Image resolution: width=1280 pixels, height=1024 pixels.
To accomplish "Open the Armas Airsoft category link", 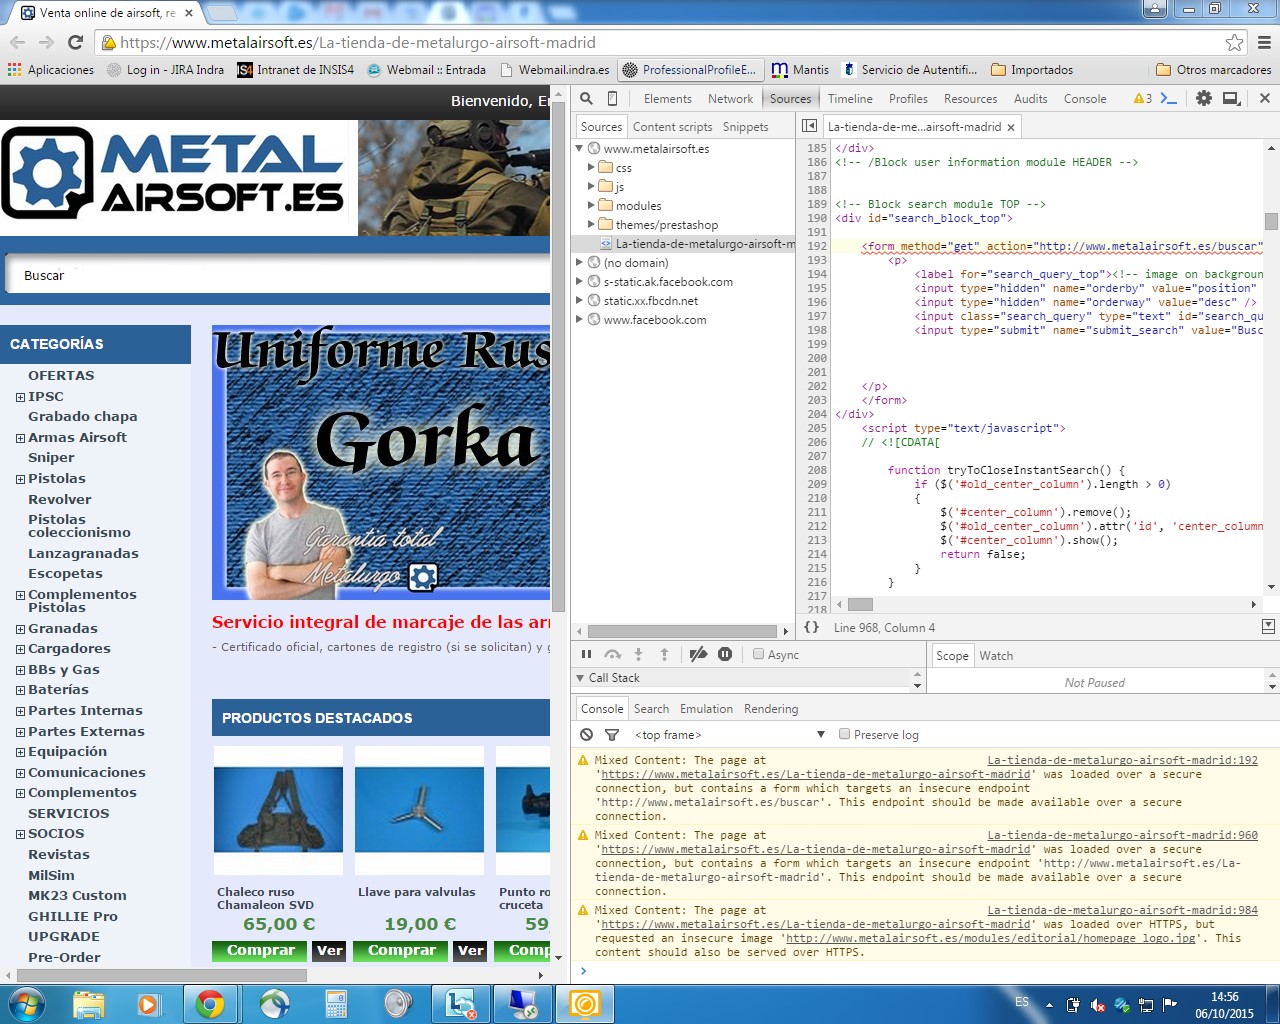I will (77, 437).
